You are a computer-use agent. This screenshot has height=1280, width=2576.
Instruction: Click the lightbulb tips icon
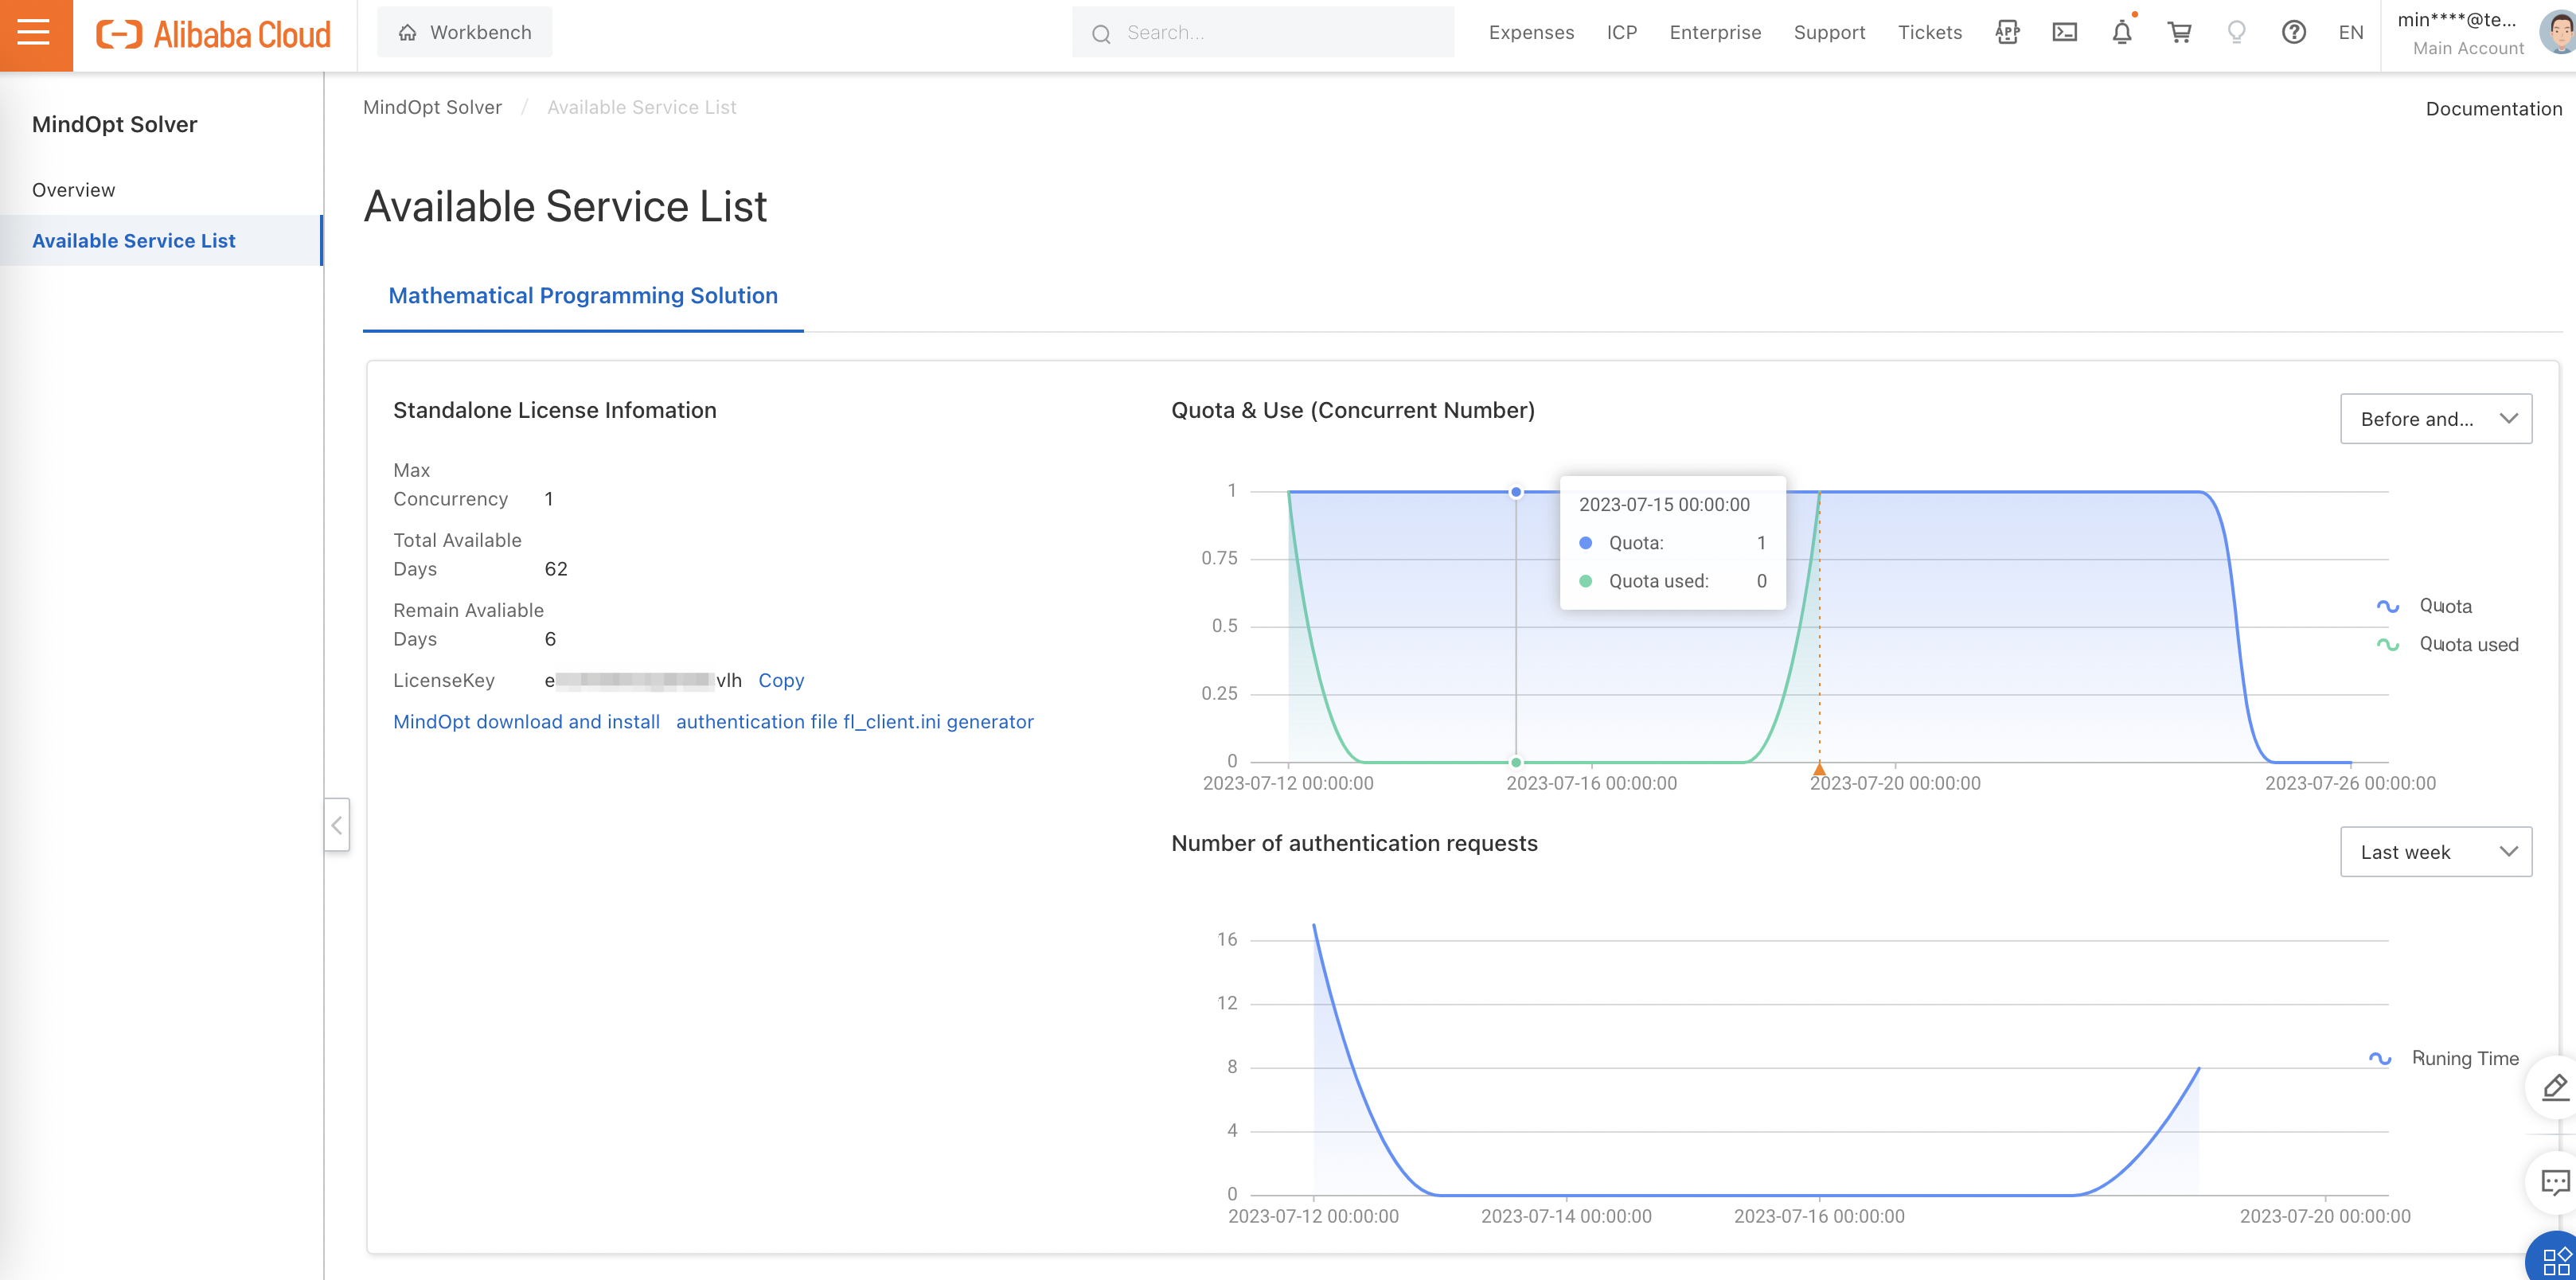click(2236, 33)
